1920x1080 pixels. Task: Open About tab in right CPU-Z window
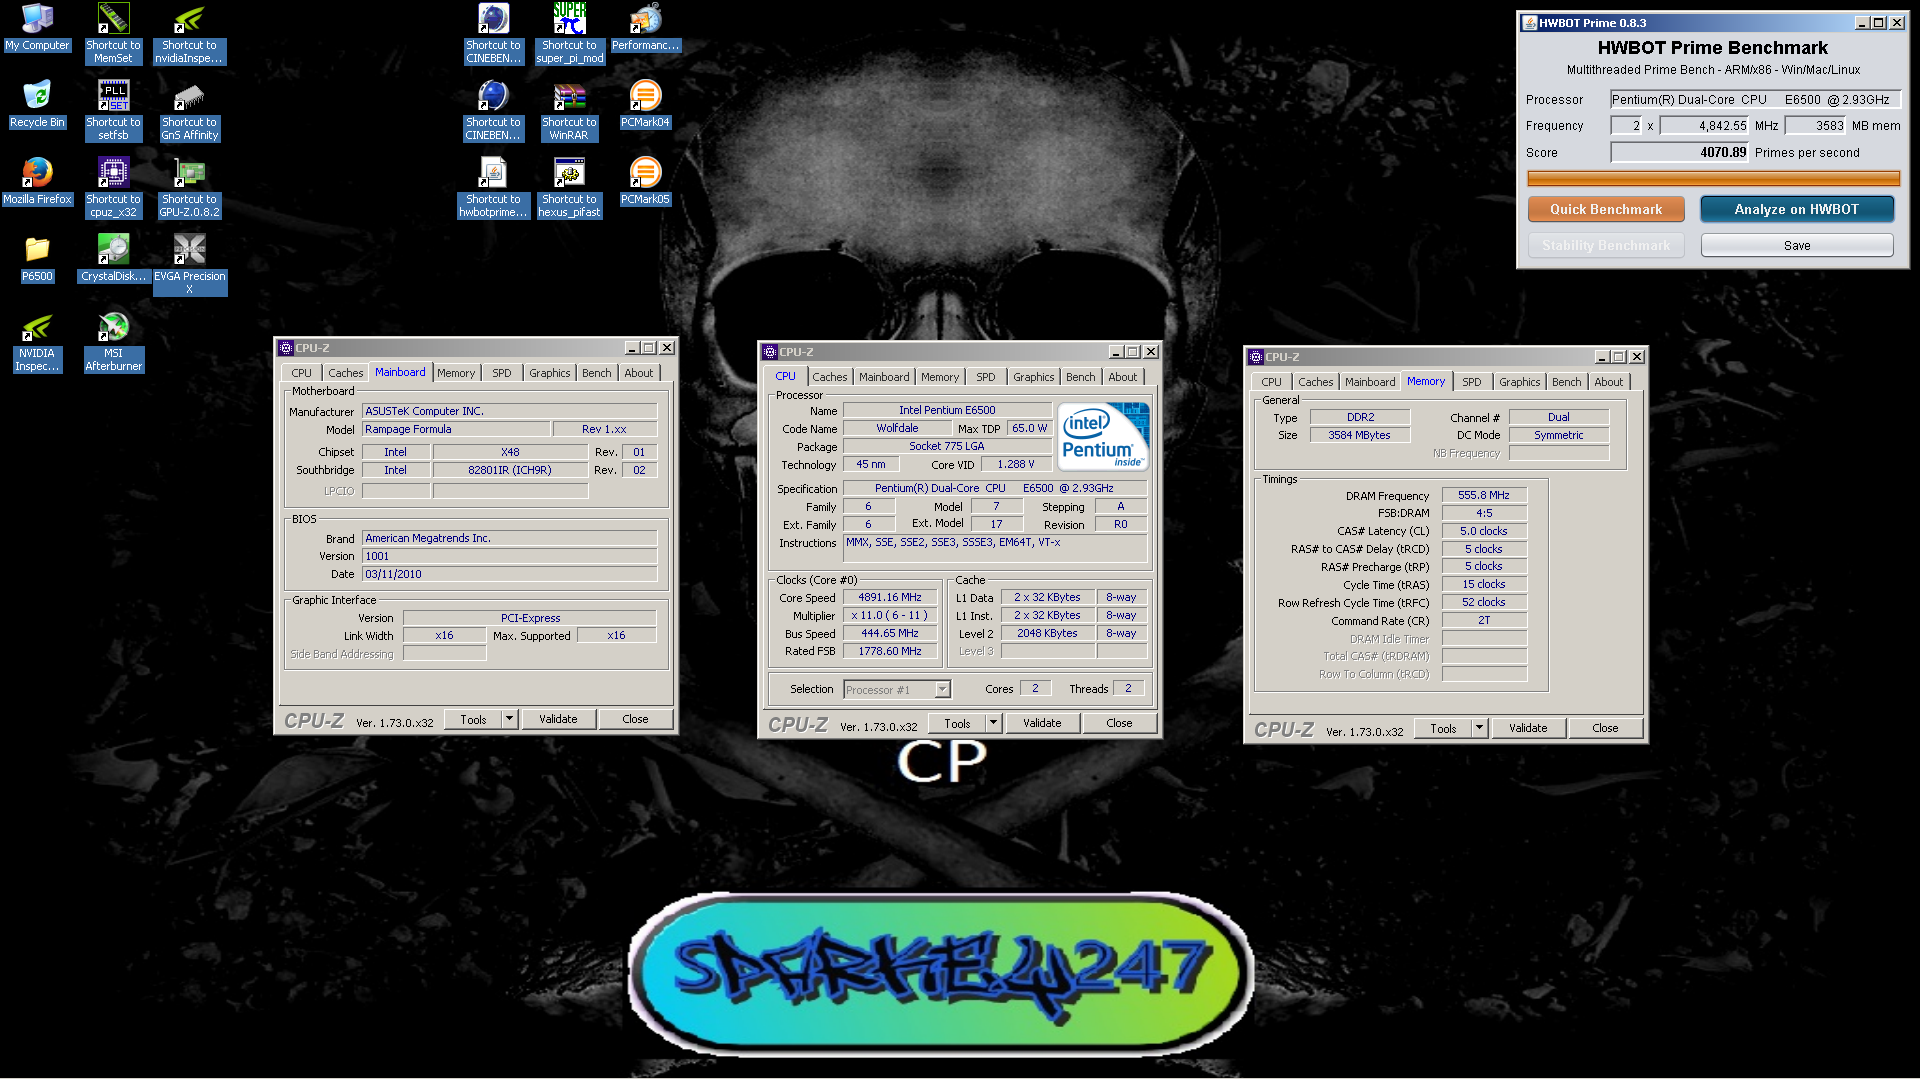(1608, 382)
